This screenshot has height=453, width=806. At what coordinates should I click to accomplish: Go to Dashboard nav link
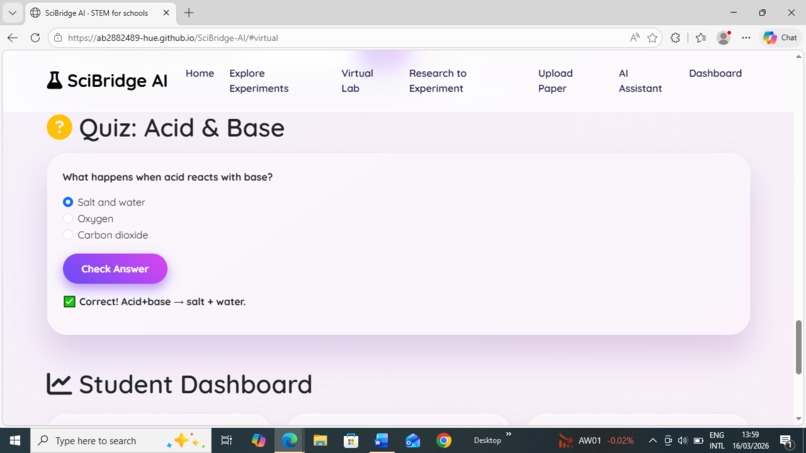pos(715,73)
